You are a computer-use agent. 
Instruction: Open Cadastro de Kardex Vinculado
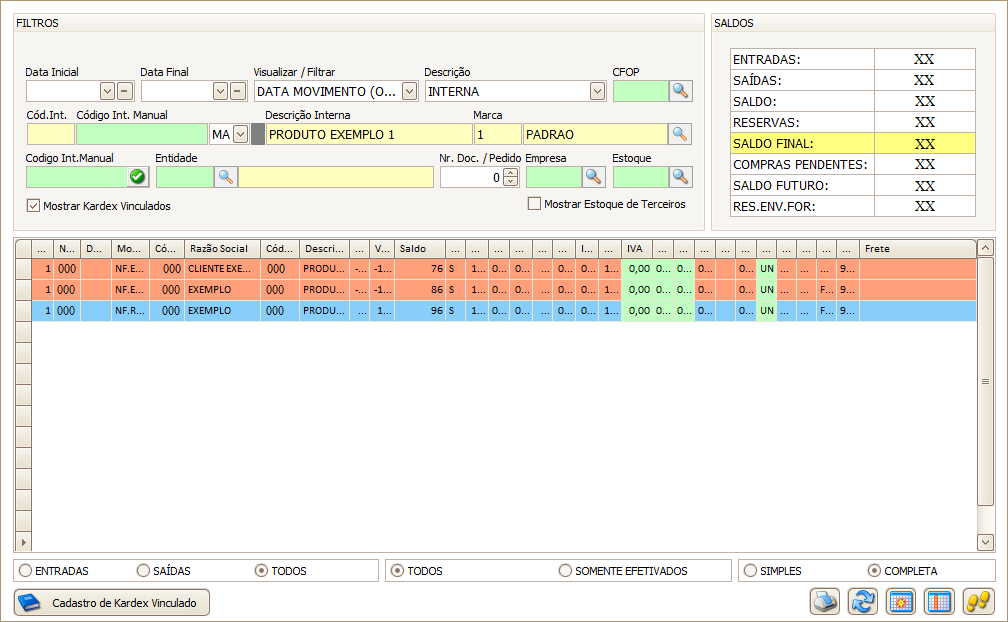pyautogui.click(x=112, y=603)
